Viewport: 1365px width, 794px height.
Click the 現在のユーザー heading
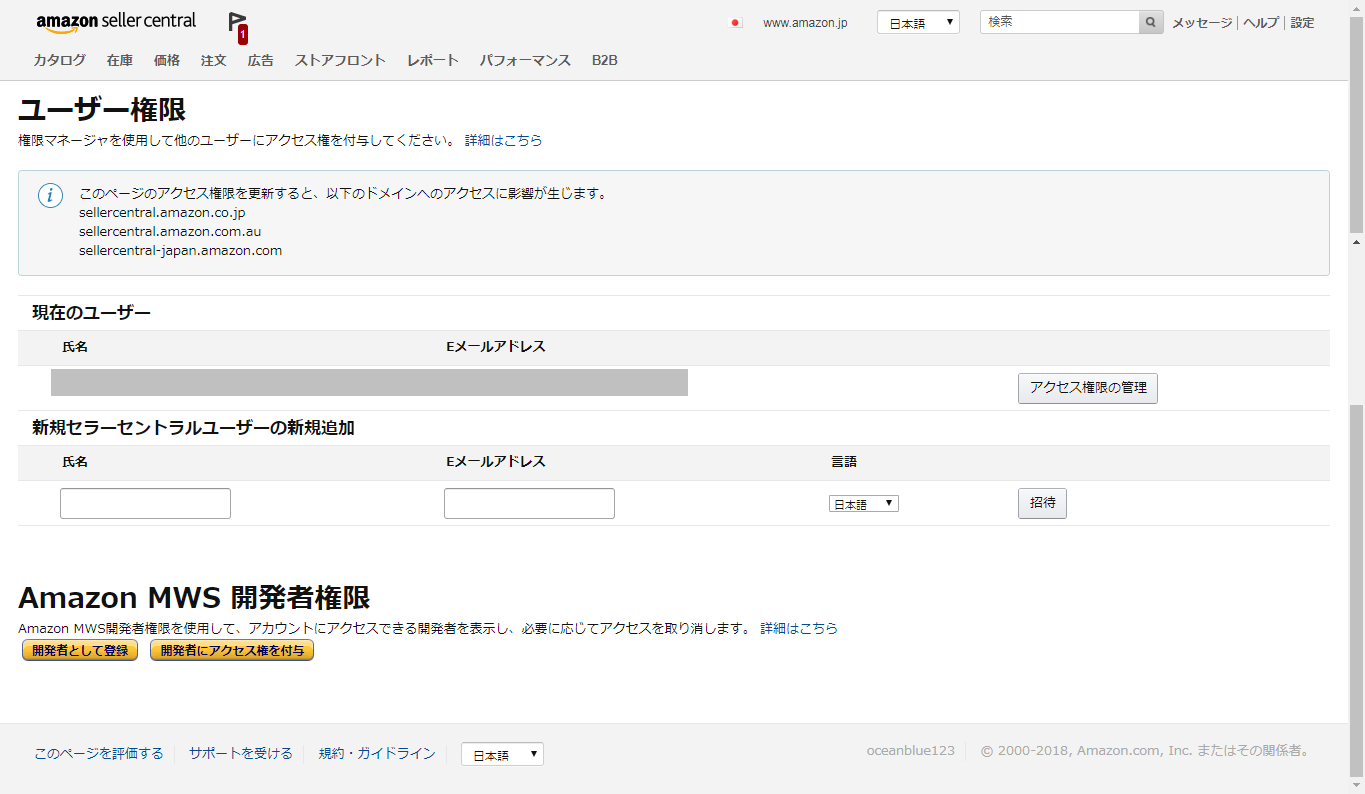91,313
